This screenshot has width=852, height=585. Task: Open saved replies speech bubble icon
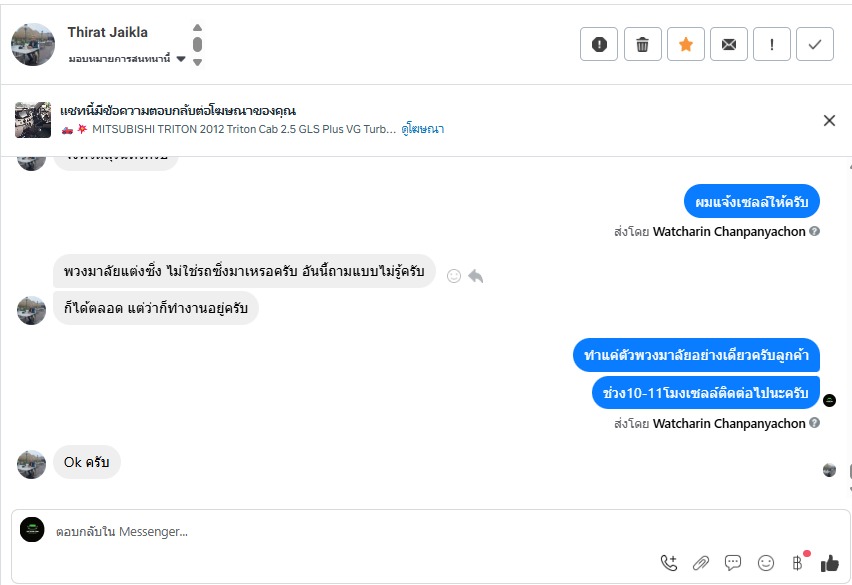[x=733, y=563]
